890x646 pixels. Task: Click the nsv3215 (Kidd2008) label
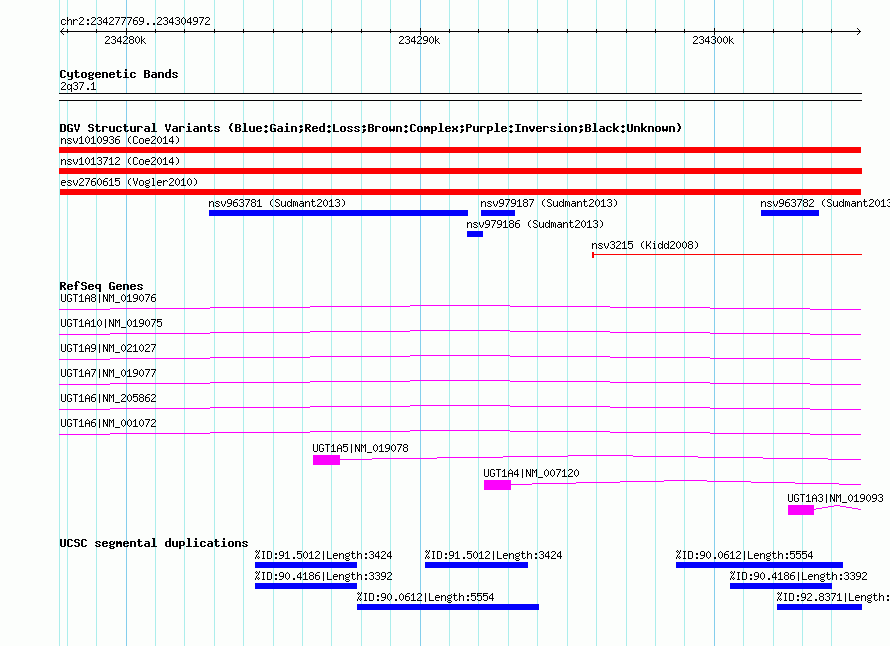[645, 245]
